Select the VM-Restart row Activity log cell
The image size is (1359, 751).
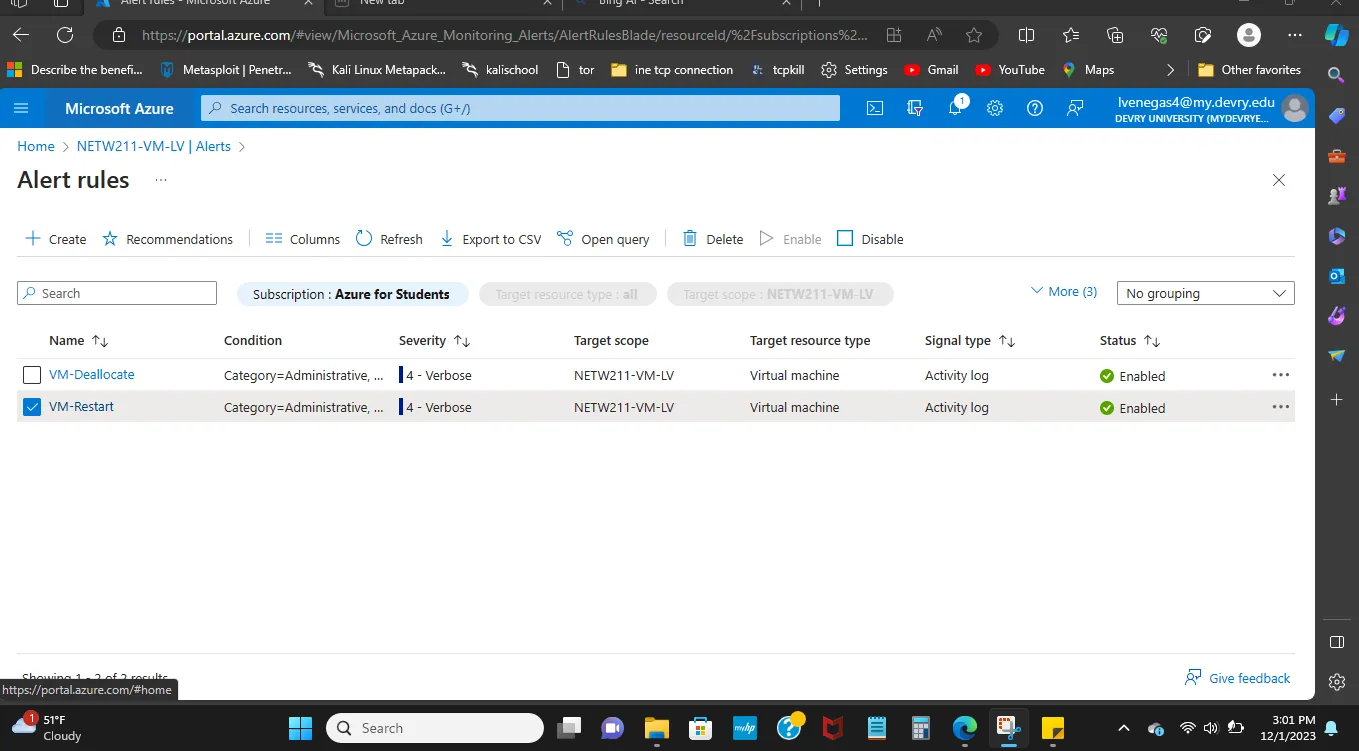coord(957,407)
